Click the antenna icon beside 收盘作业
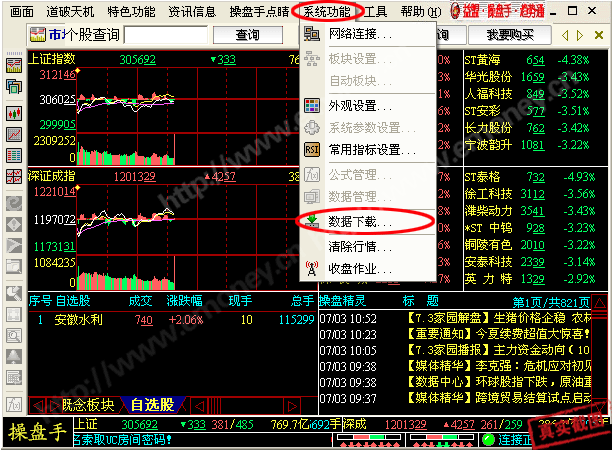Viewport: 612px width, 450px height. pyautogui.click(x=311, y=267)
